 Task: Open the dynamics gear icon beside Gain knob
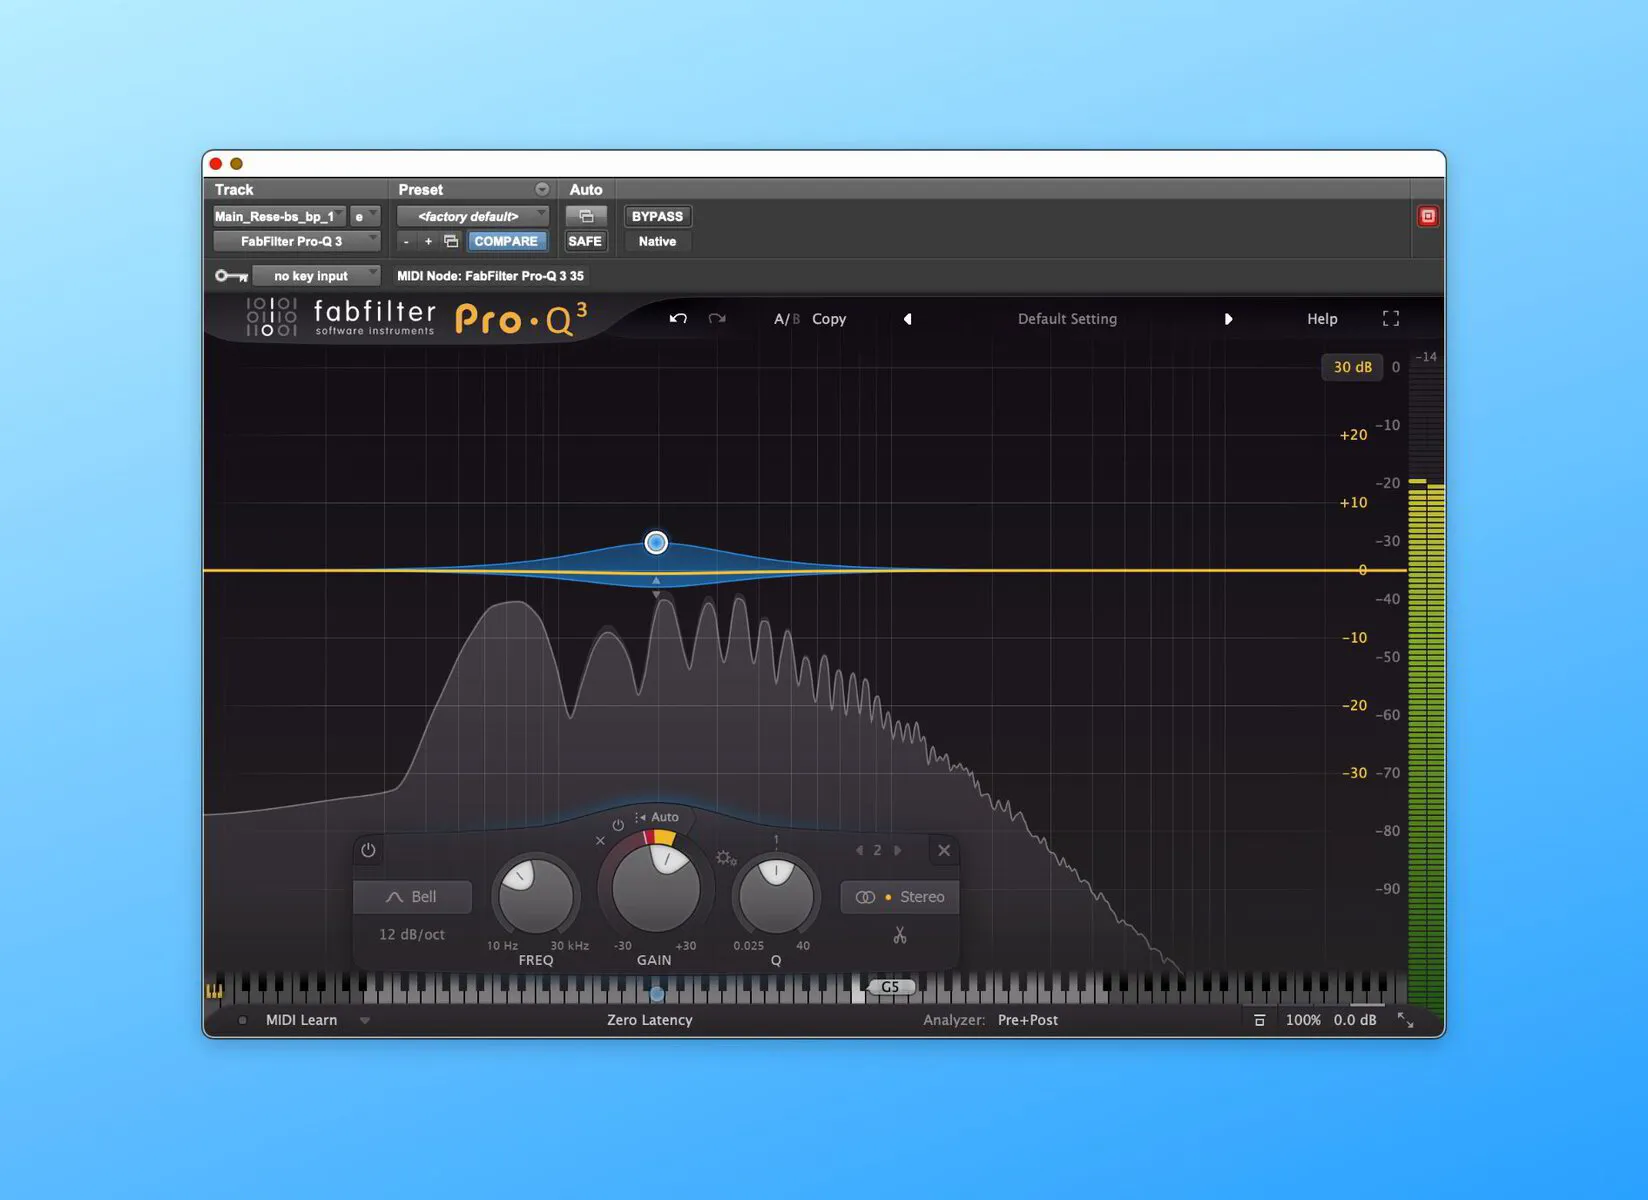click(726, 858)
